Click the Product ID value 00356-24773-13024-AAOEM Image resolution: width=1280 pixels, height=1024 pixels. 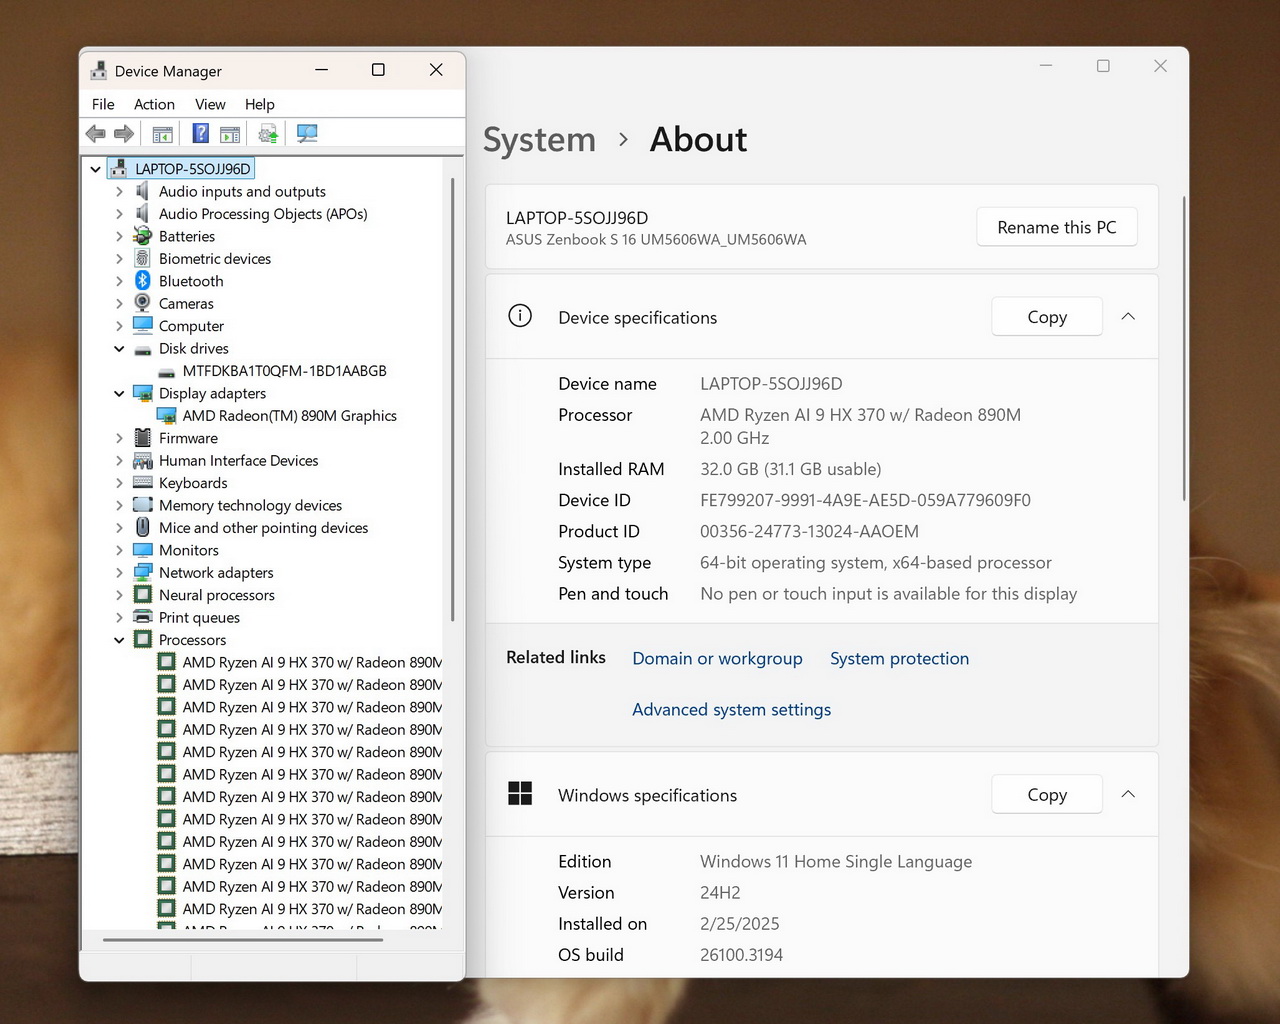pos(809,531)
